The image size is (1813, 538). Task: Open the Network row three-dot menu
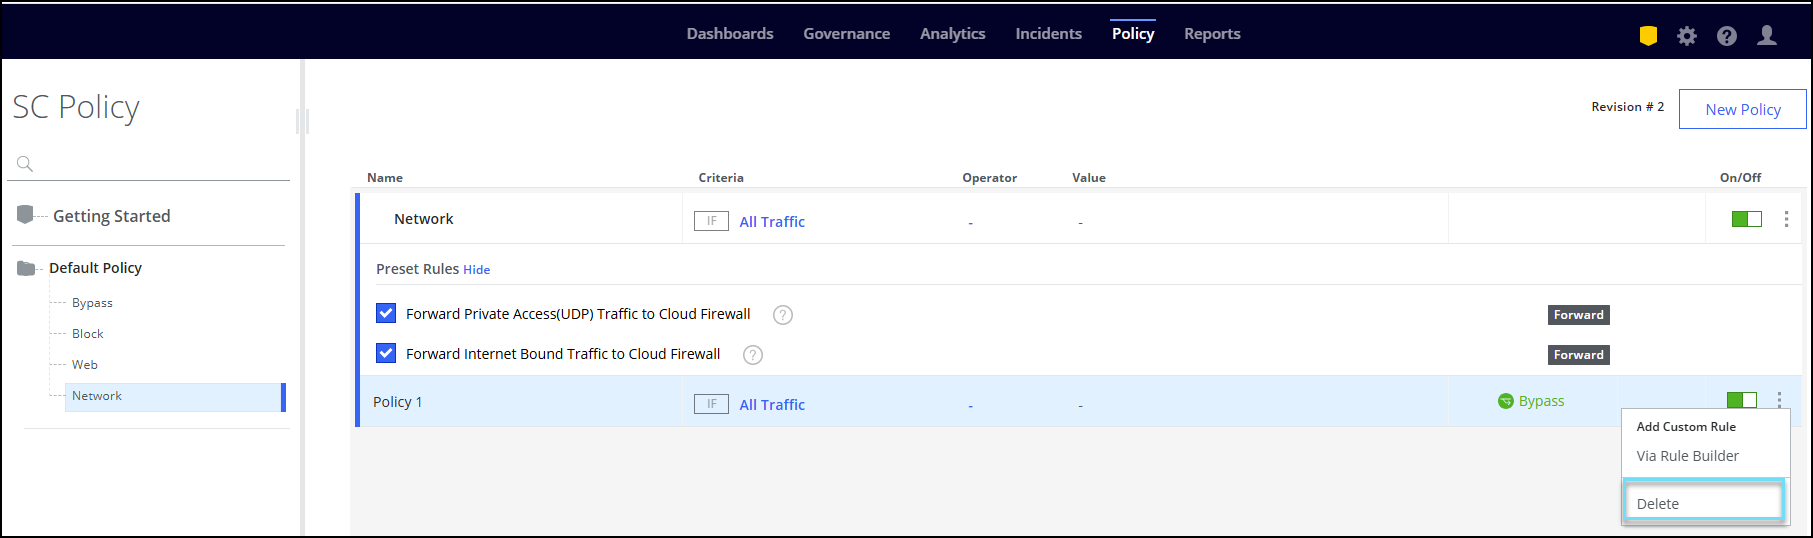1786,219
